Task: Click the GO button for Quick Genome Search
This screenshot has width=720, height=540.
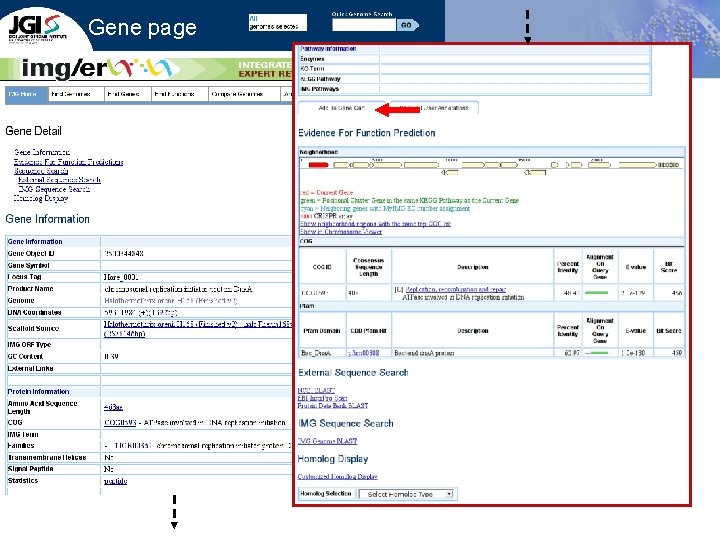Action: (x=408, y=25)
